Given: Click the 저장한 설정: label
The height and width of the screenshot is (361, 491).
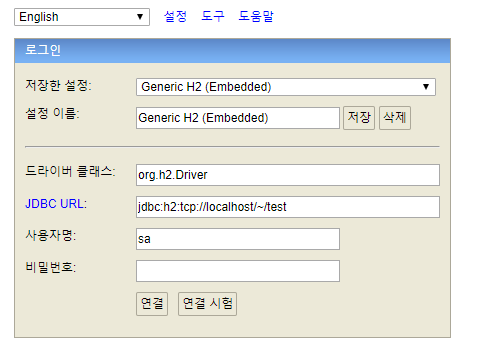Looking at the screenshot, I should pyautogui.click(x=58, y=86).
